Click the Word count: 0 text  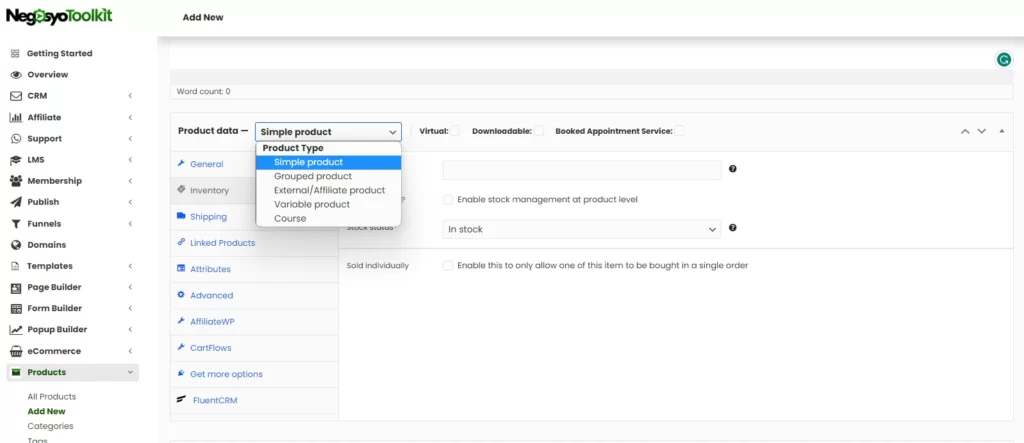pyautogui.click(x=203, y=91)
